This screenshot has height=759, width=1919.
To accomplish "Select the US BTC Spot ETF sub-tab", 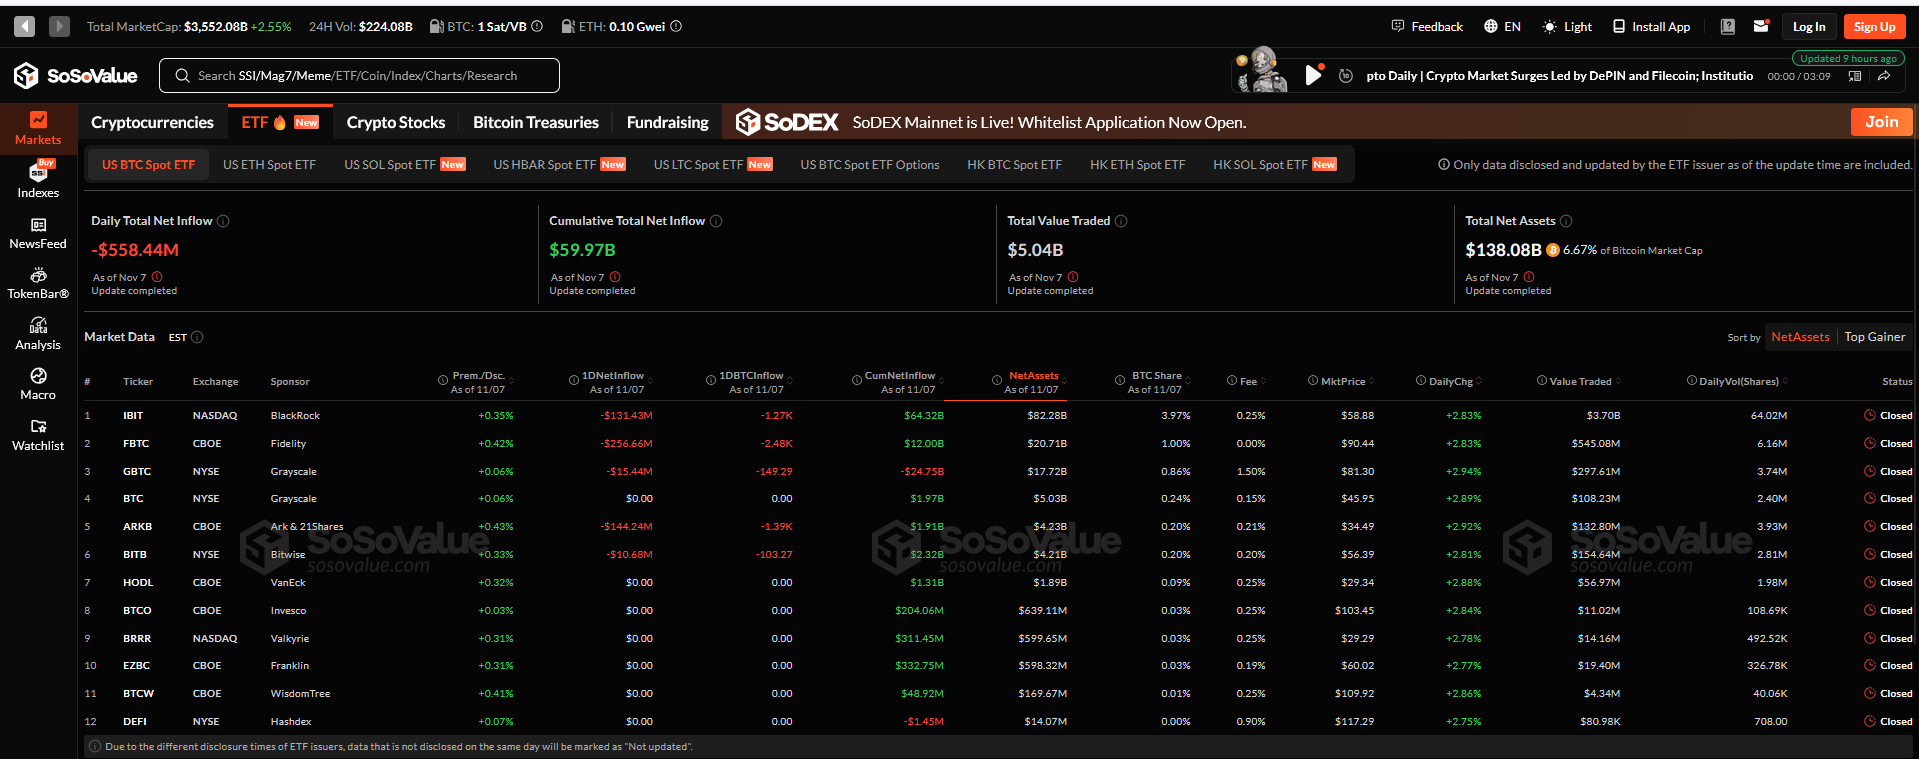I will [148, 164].
